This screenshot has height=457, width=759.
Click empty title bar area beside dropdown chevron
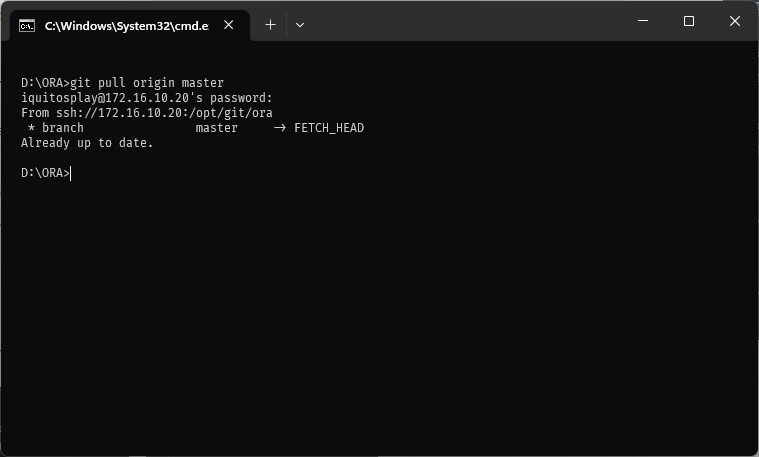(x=465, y=22)
